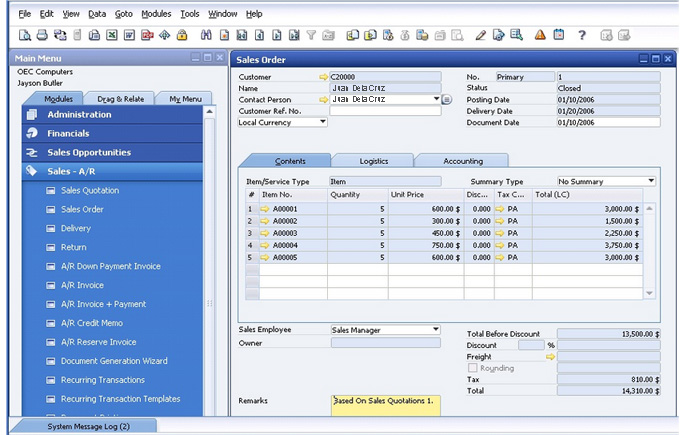Expand the Summary Type dropdown
The image size is (687, 435).
651,181
